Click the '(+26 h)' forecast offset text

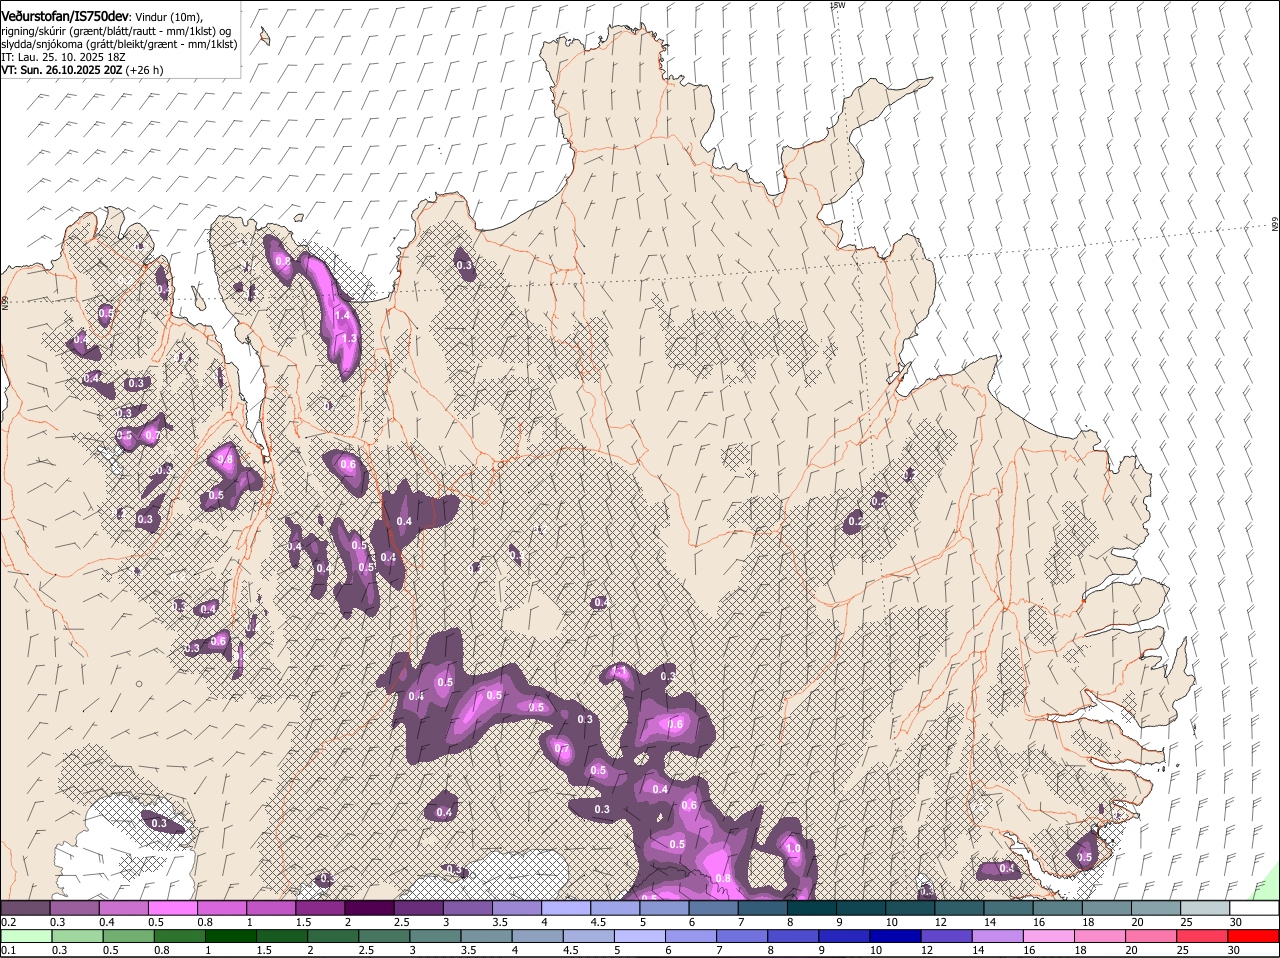[145, 71]
